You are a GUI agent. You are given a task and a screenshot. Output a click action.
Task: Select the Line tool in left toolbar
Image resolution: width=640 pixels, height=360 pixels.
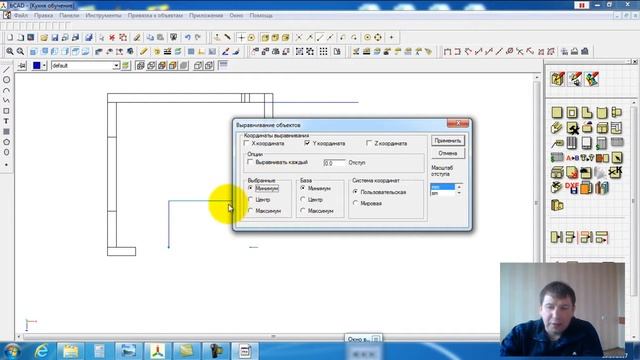pyautogui.click(x=6, y=70)
